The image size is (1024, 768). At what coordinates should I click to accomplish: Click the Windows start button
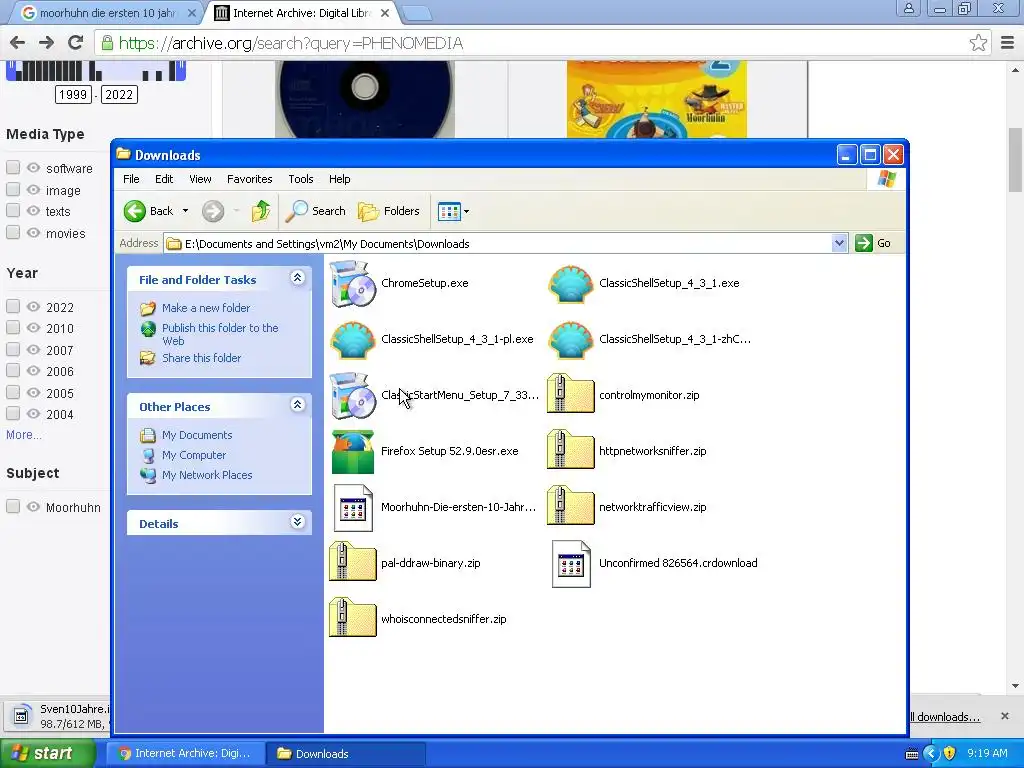(x=48, y=753)
